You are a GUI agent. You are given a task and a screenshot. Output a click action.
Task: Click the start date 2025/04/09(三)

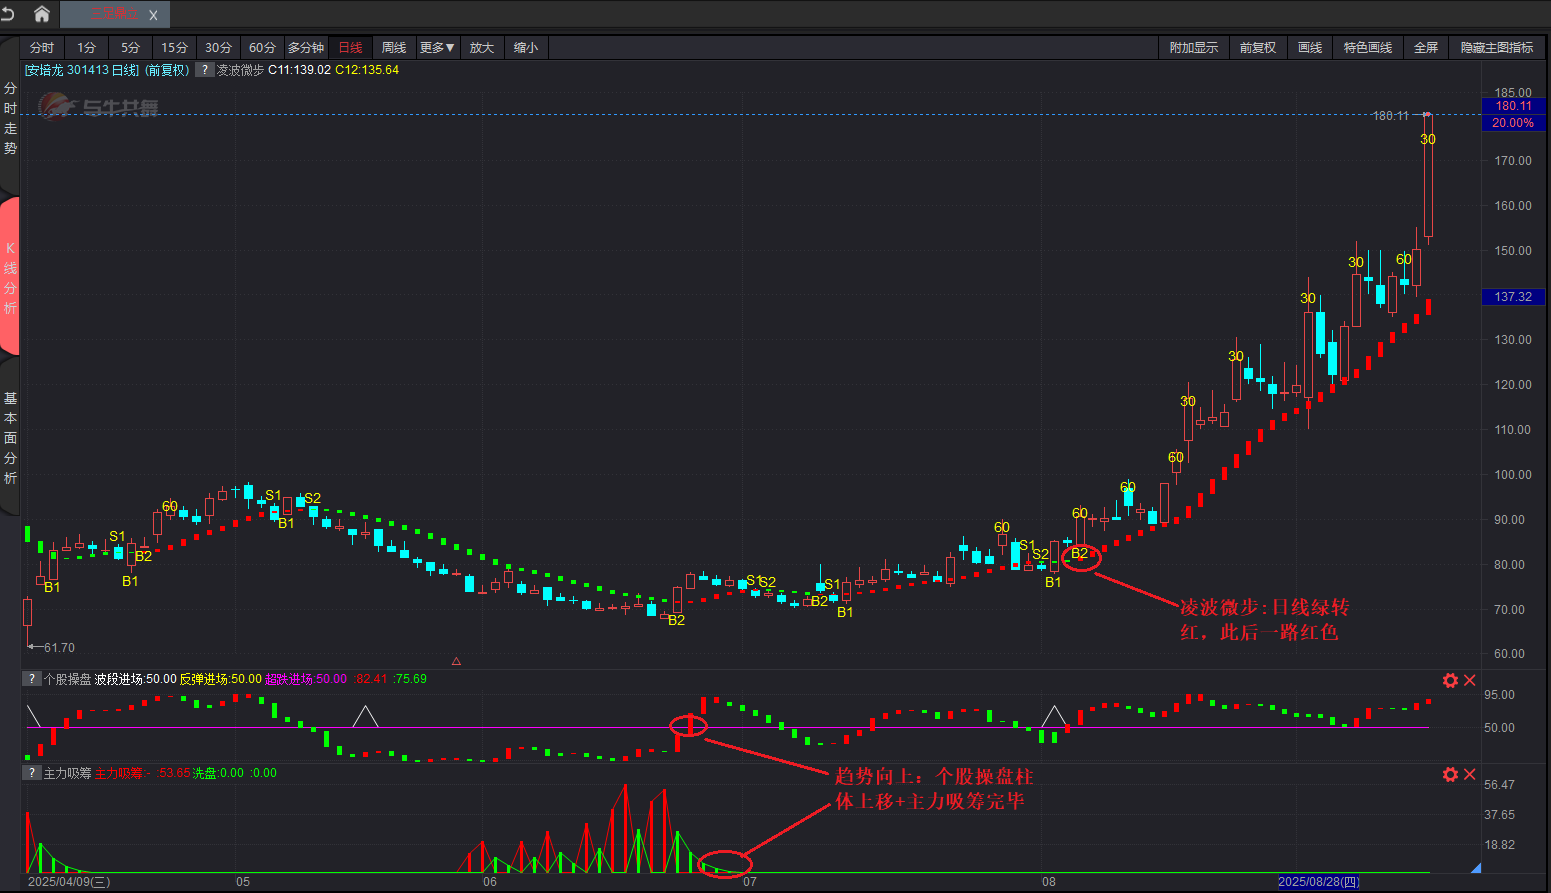pyautogui.click(x=69, y=882)
